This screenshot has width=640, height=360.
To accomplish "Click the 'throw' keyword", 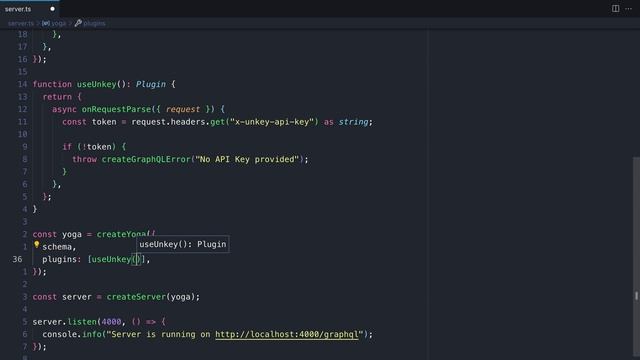I will tap(84, 159).
